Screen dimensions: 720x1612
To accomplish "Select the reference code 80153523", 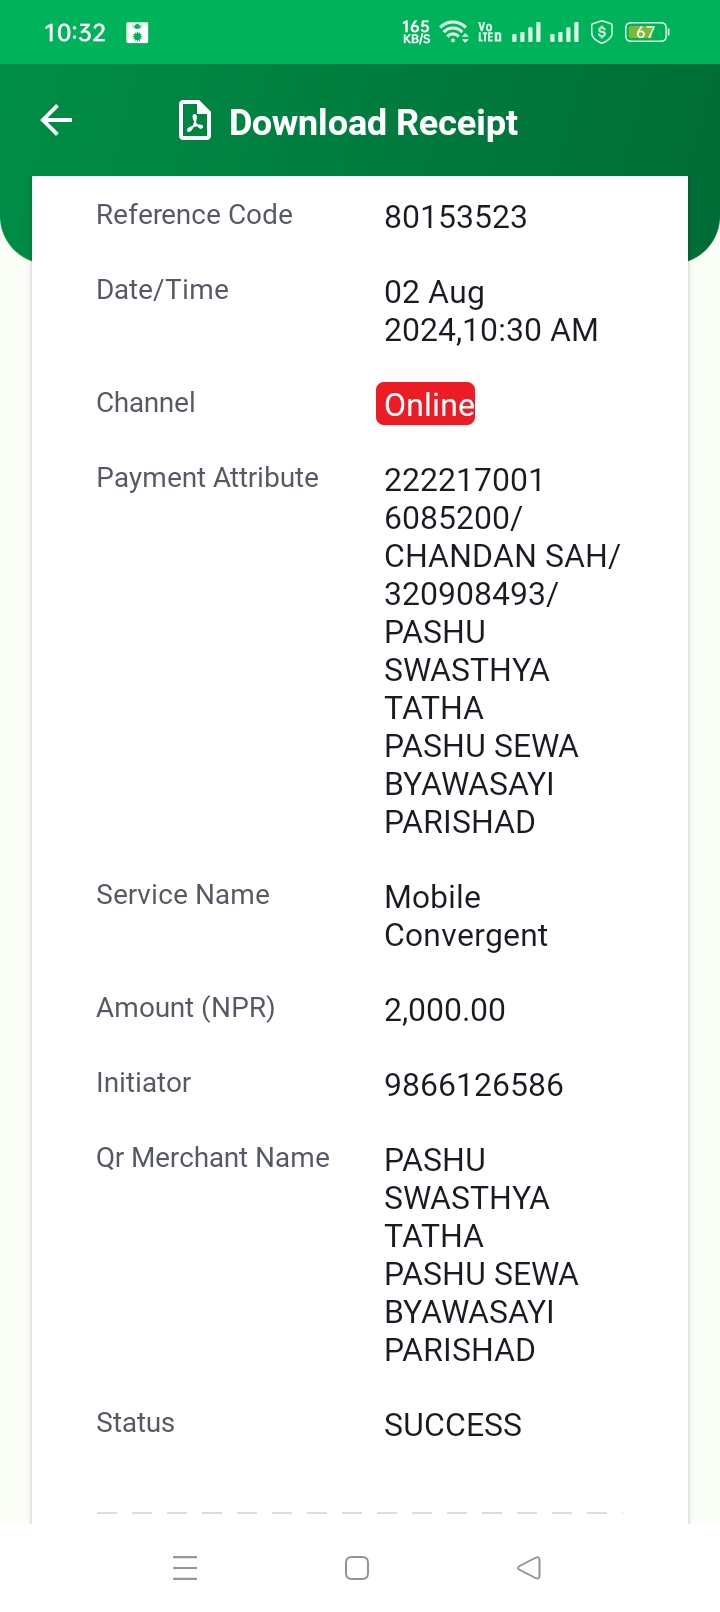I will click(x=455, y=217).
